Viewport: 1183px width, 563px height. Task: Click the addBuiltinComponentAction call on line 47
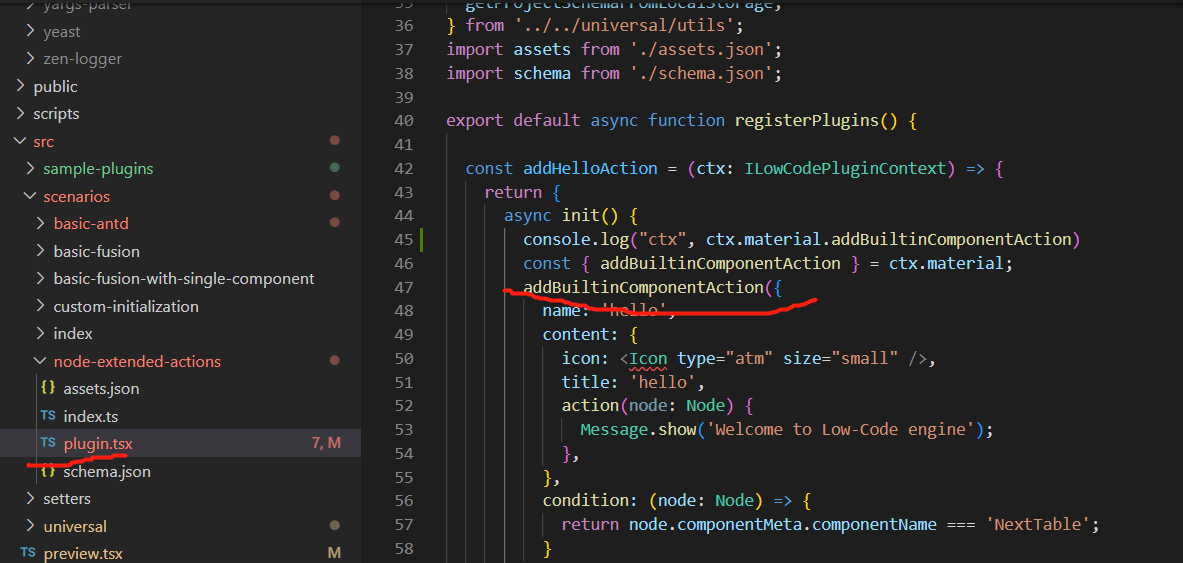pos(641,287)
